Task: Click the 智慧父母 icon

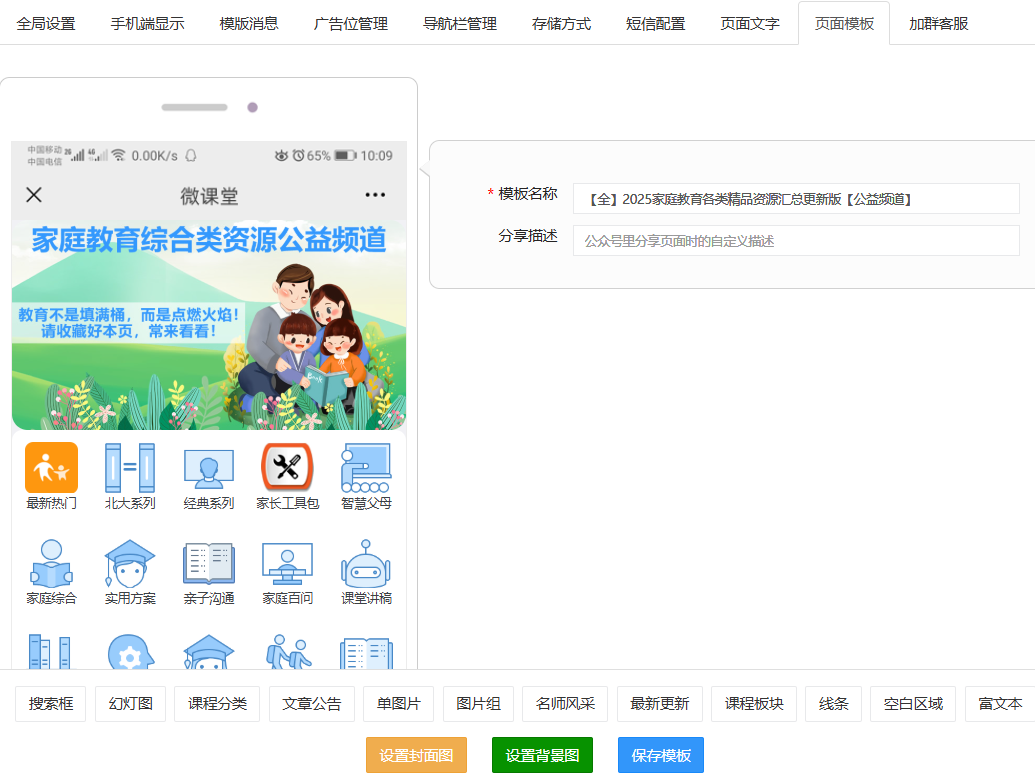Action: (x=366, y=468)
